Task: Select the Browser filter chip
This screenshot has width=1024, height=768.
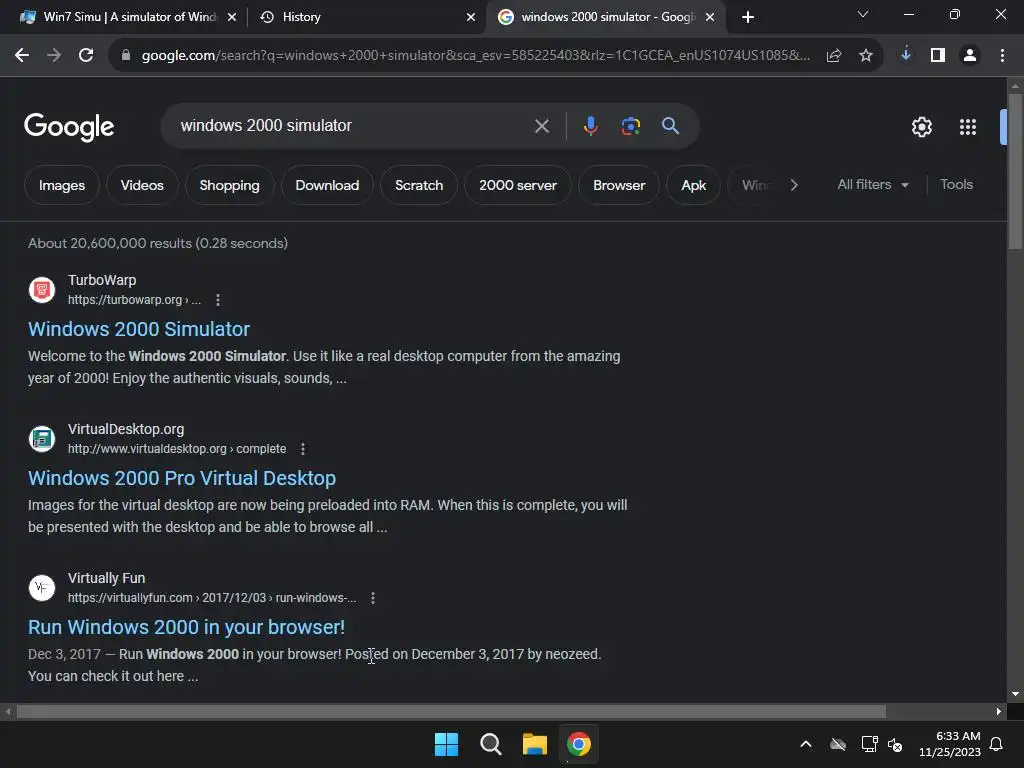Action: pyautogui.click(x=619, y=185)
